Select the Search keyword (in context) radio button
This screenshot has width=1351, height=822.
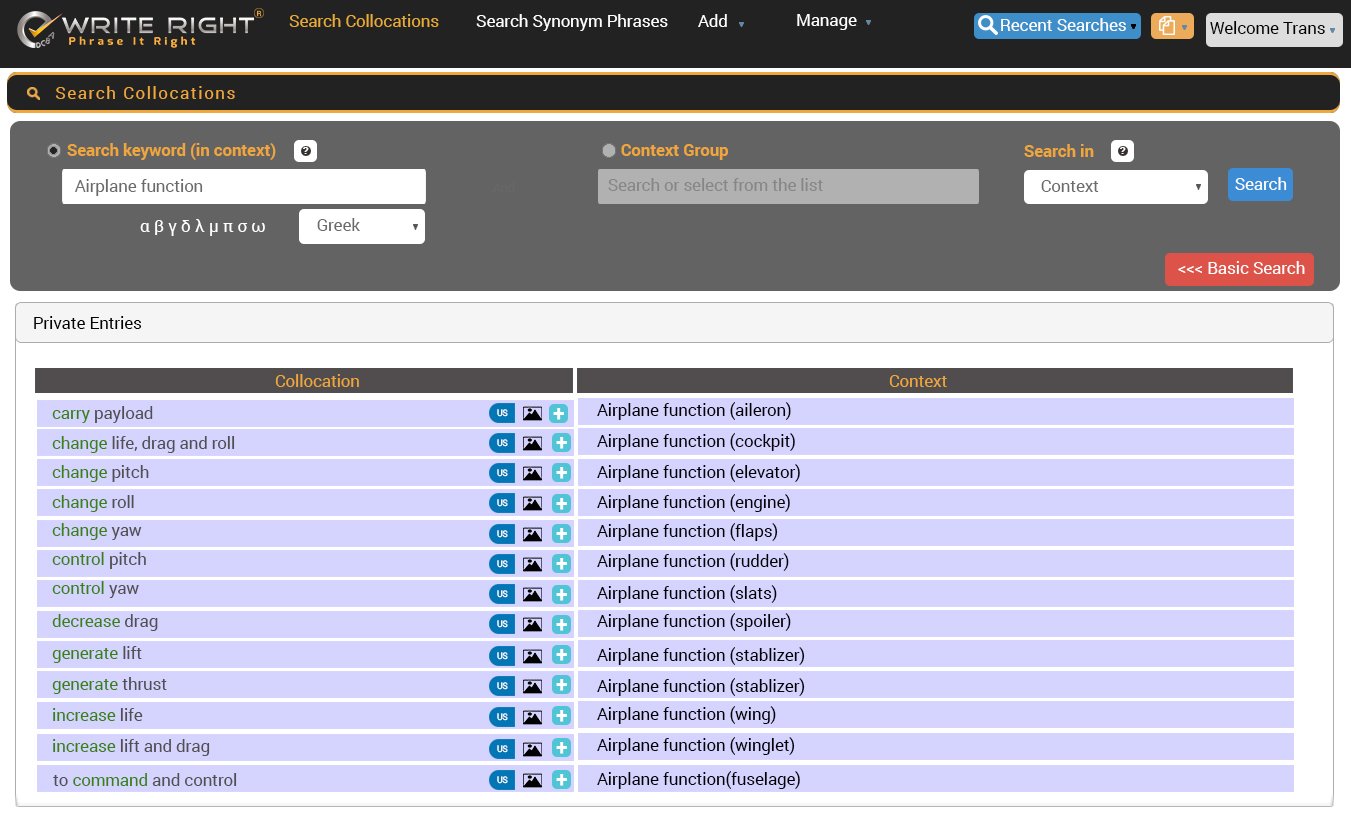tap(54, 151)
